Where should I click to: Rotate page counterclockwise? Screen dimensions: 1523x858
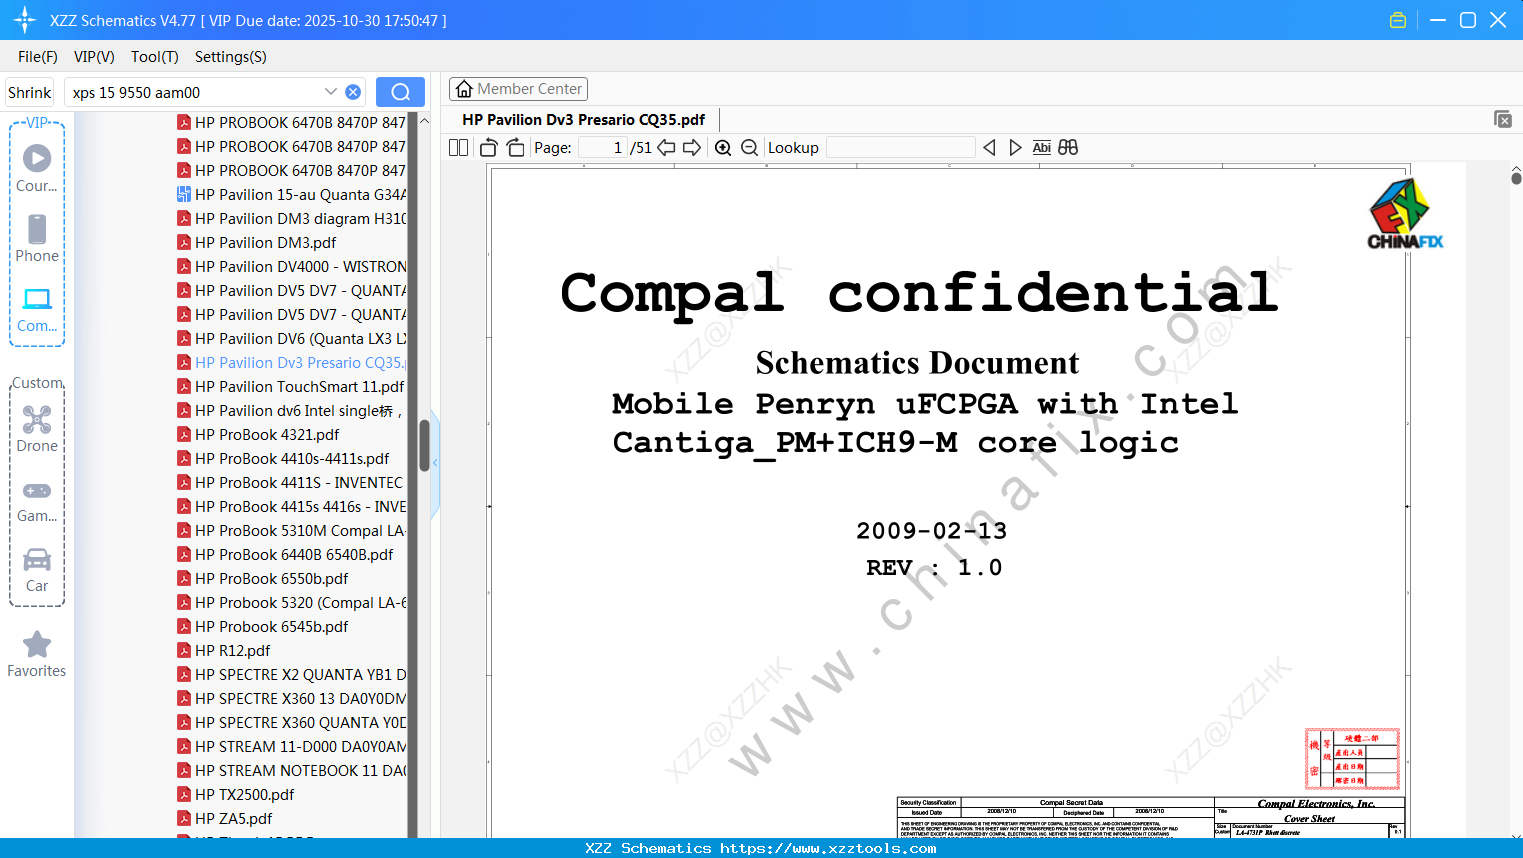[489, 148]
